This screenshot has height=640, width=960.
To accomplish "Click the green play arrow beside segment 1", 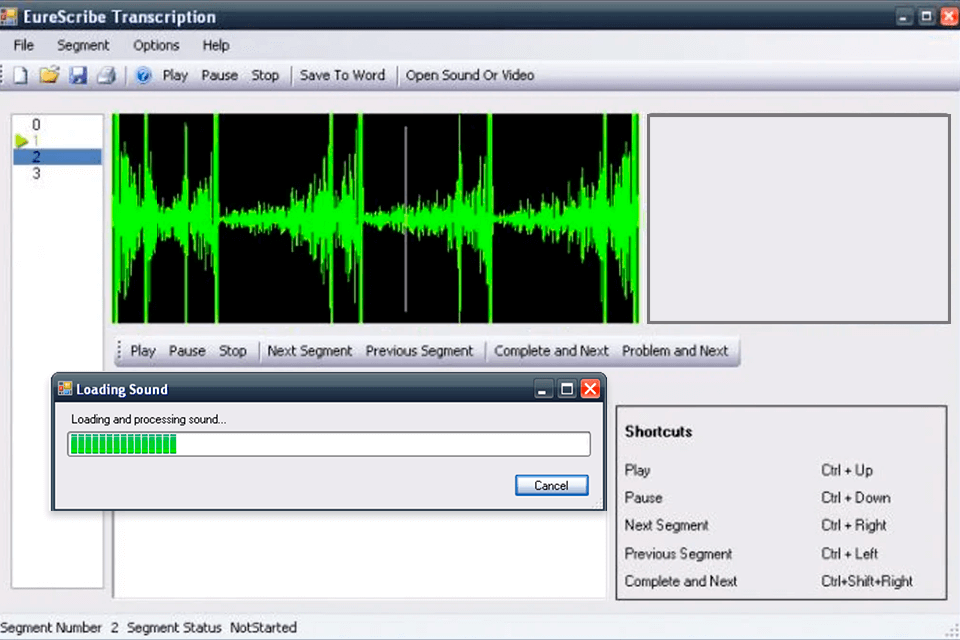I will 22,141.
